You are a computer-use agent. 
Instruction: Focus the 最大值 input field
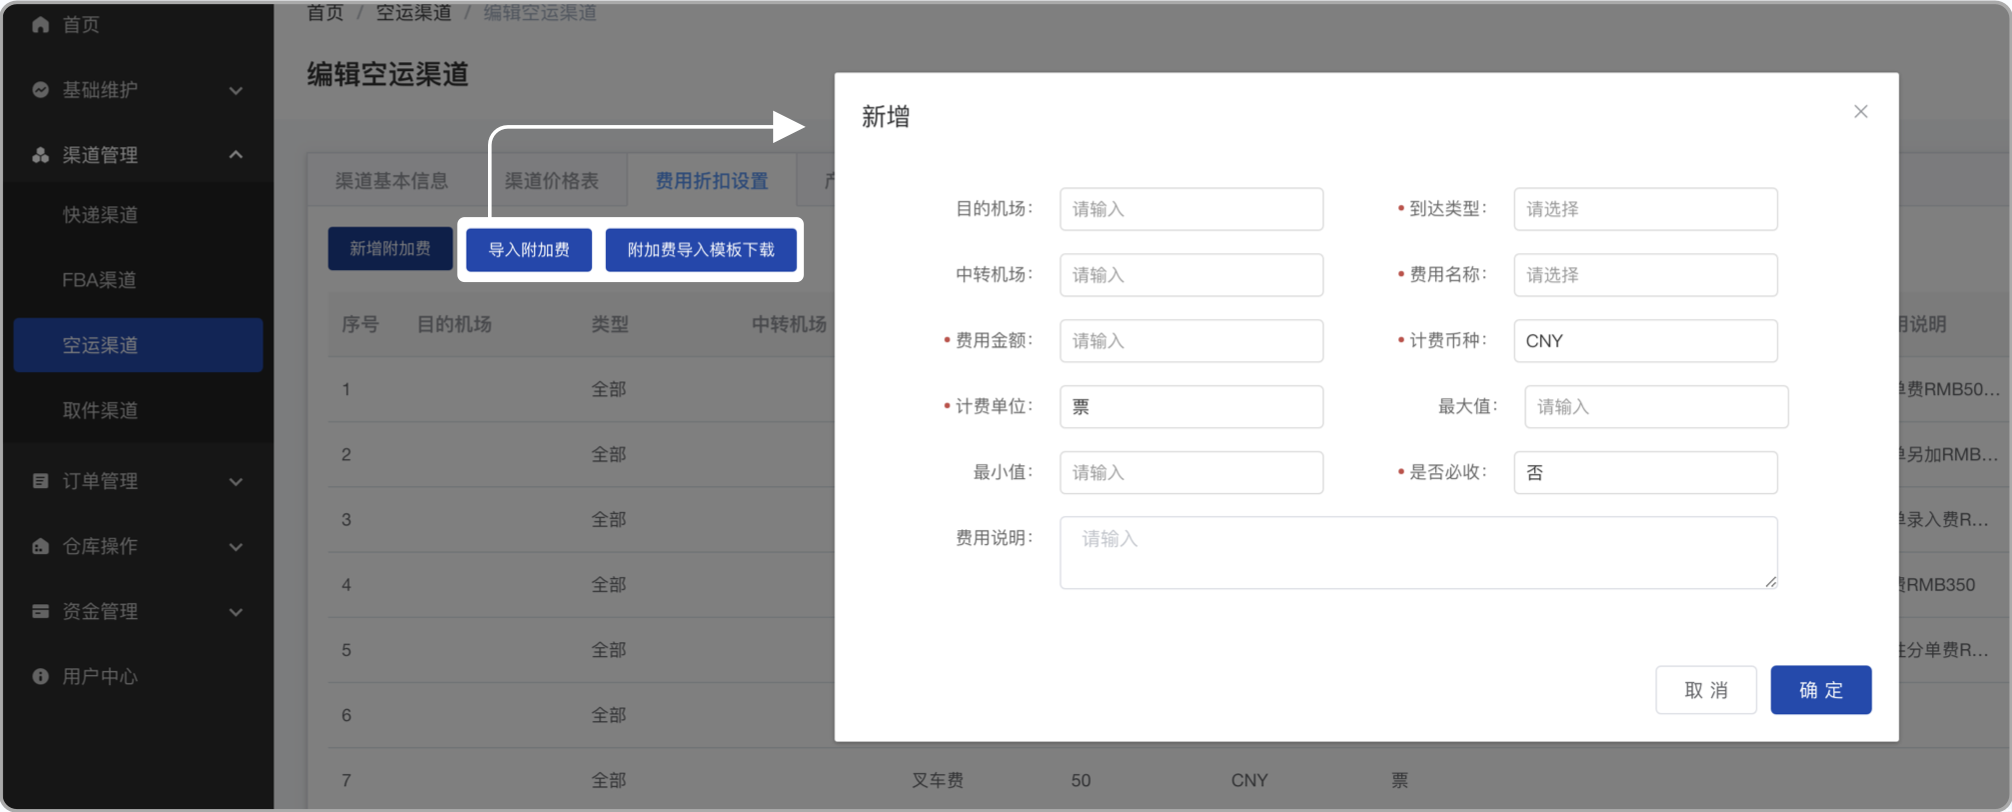(1656, 407)
